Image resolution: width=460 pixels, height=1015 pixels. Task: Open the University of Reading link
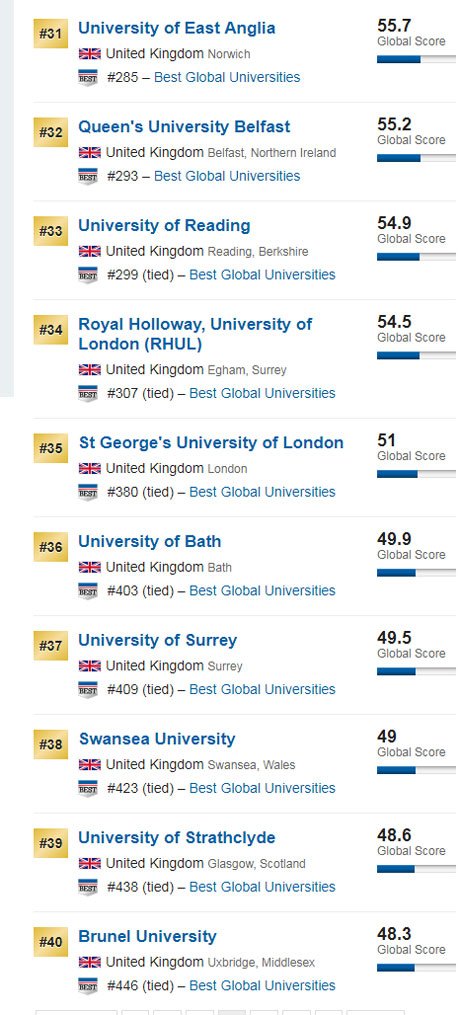(x=164, y=226)
